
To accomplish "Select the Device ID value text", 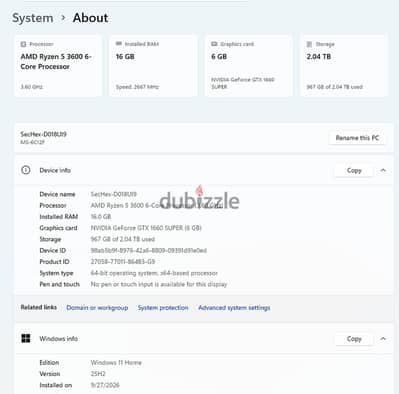I will (x=149, y=250).
